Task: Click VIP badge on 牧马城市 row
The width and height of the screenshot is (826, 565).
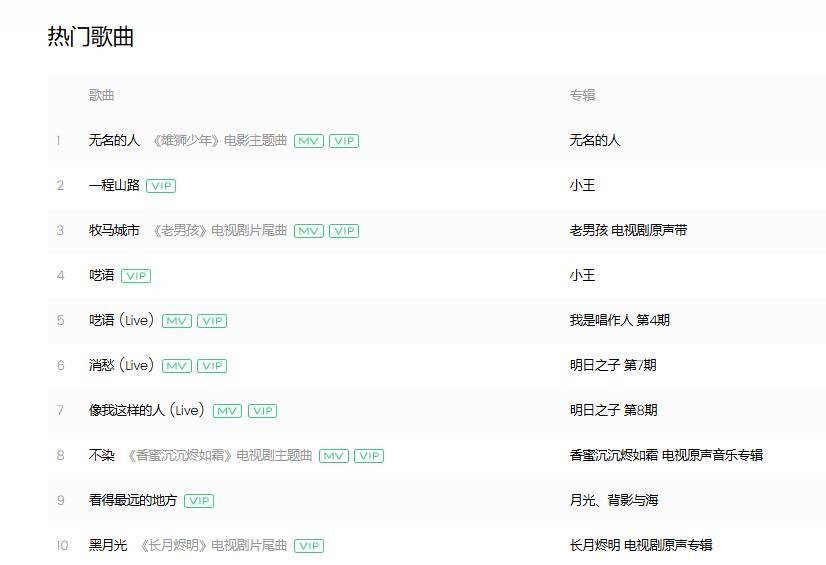Action: click(x=344, y=231)
